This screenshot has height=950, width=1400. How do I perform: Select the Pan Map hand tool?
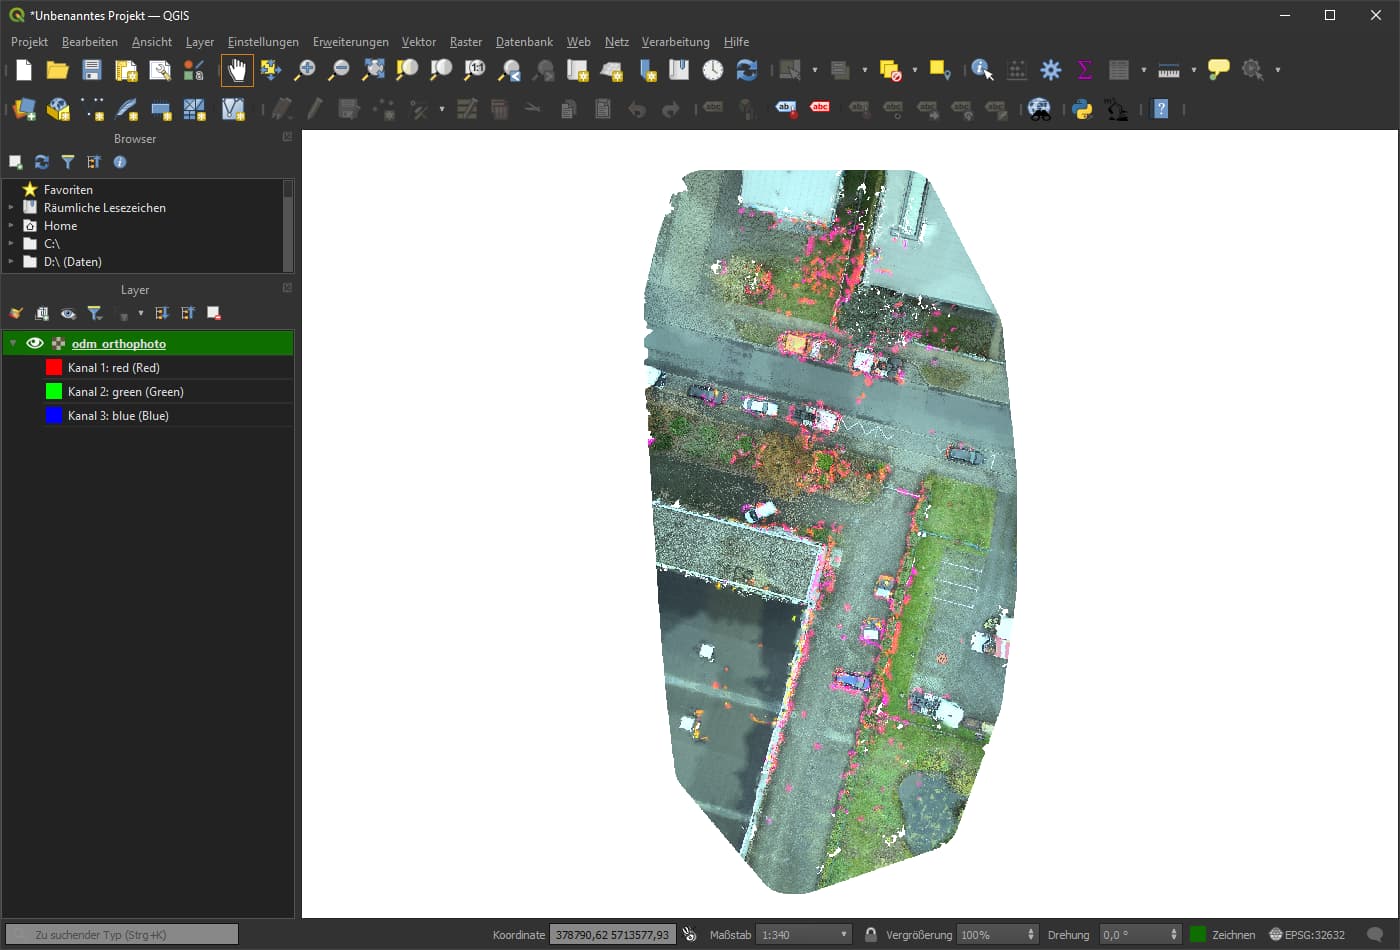pos(237,70)
